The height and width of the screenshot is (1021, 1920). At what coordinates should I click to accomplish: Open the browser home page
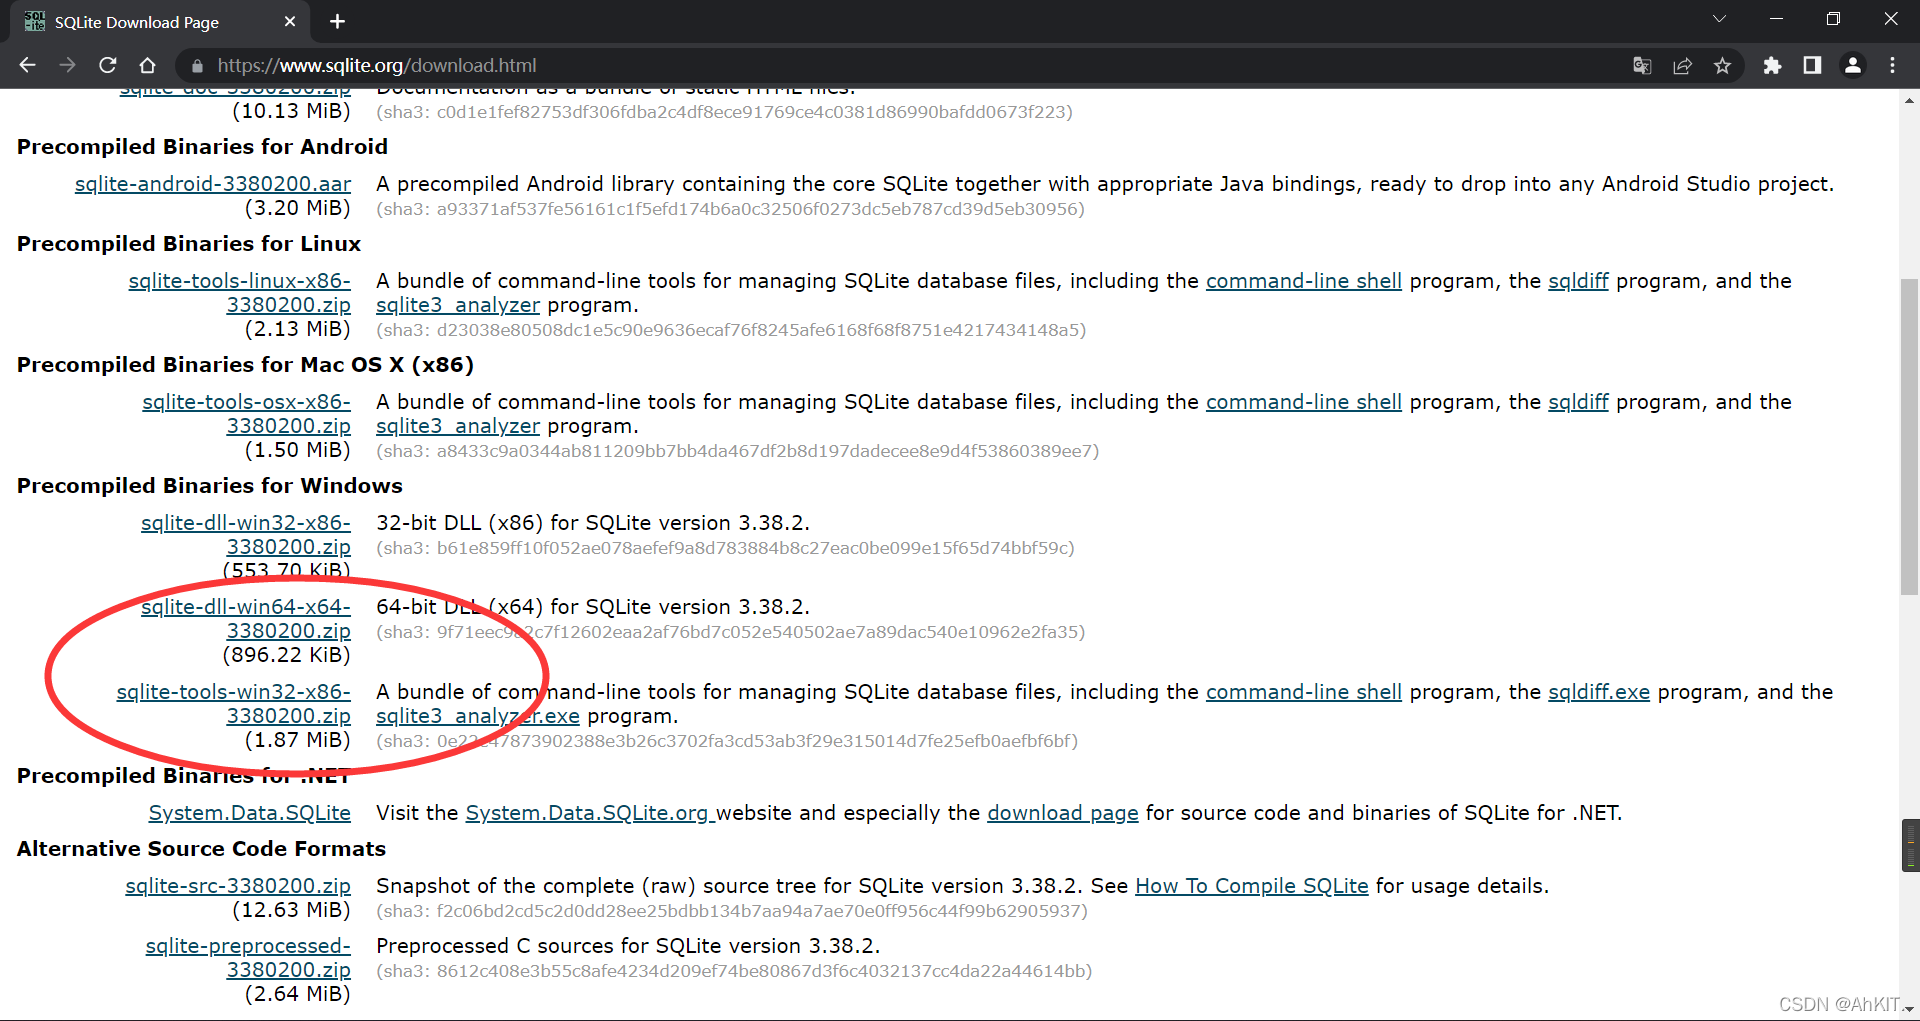click(x=147, y=65)
